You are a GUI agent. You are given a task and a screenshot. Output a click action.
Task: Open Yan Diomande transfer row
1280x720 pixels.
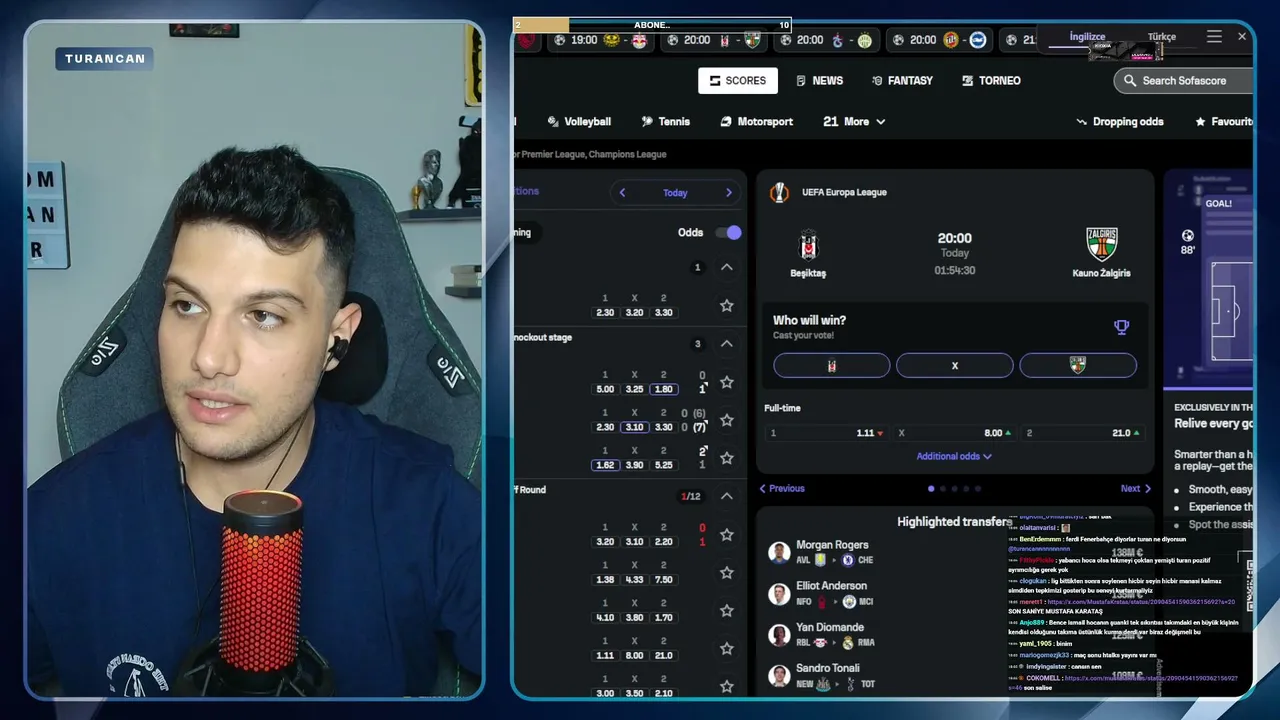point(955,634)
